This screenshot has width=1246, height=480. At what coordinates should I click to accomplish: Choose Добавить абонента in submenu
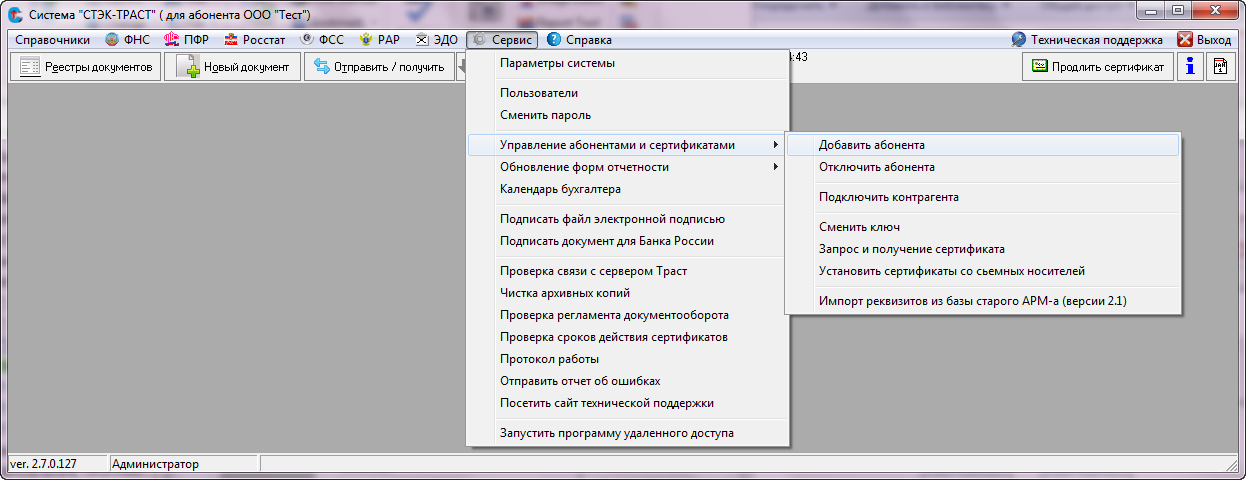tap(983, 145)
